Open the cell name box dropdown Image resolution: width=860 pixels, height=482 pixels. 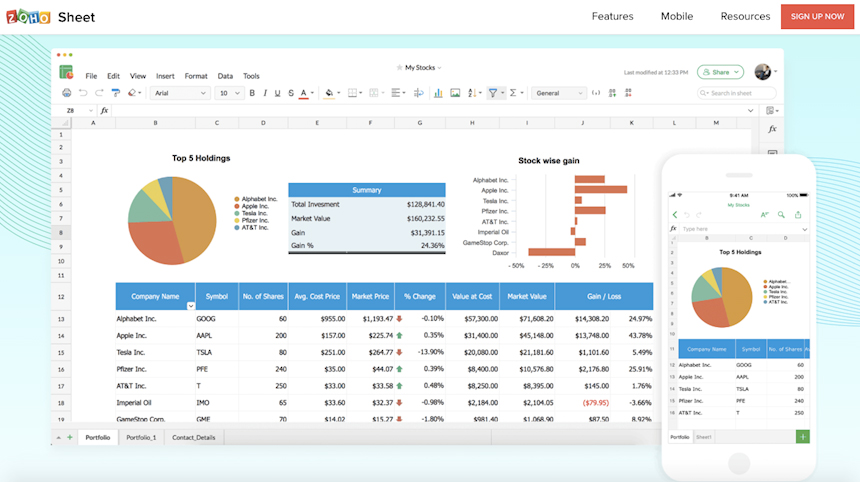(90, 111)
